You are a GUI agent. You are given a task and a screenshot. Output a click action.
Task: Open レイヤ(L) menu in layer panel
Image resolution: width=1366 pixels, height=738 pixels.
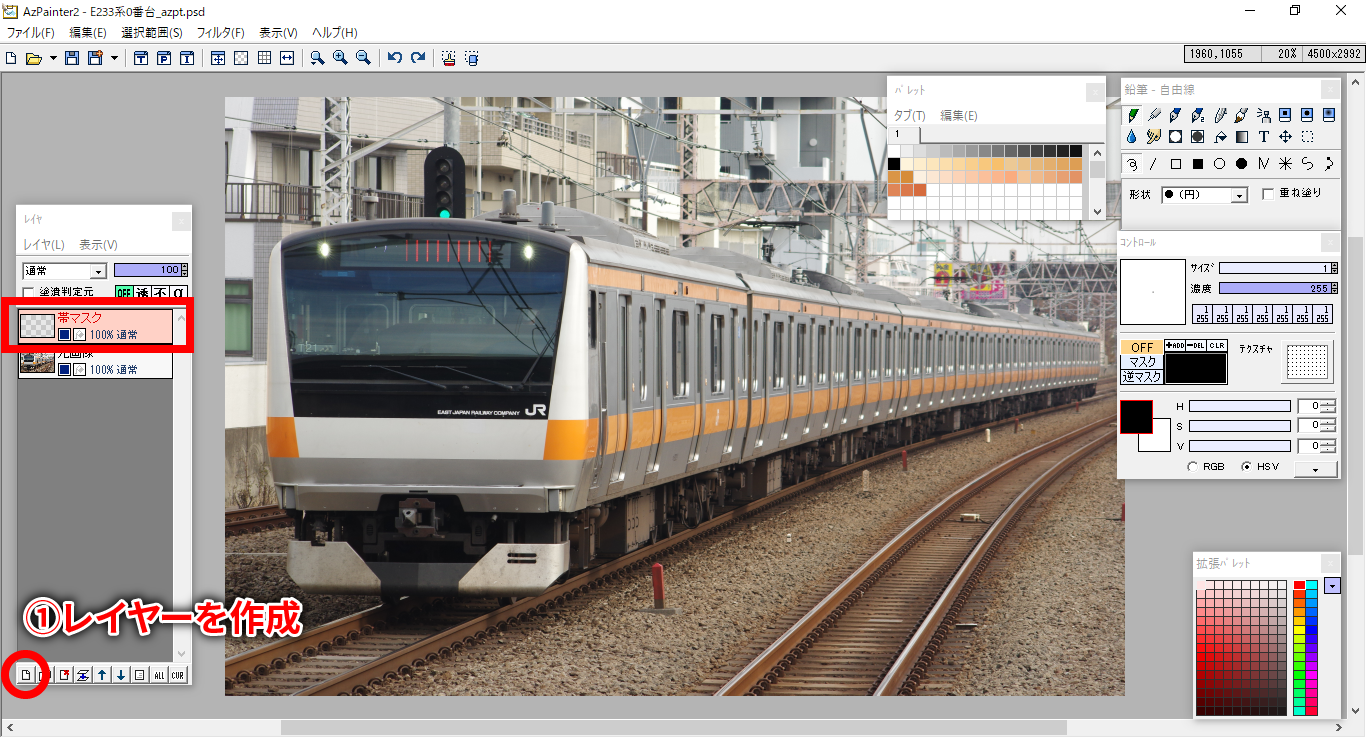tap(44, 245)
